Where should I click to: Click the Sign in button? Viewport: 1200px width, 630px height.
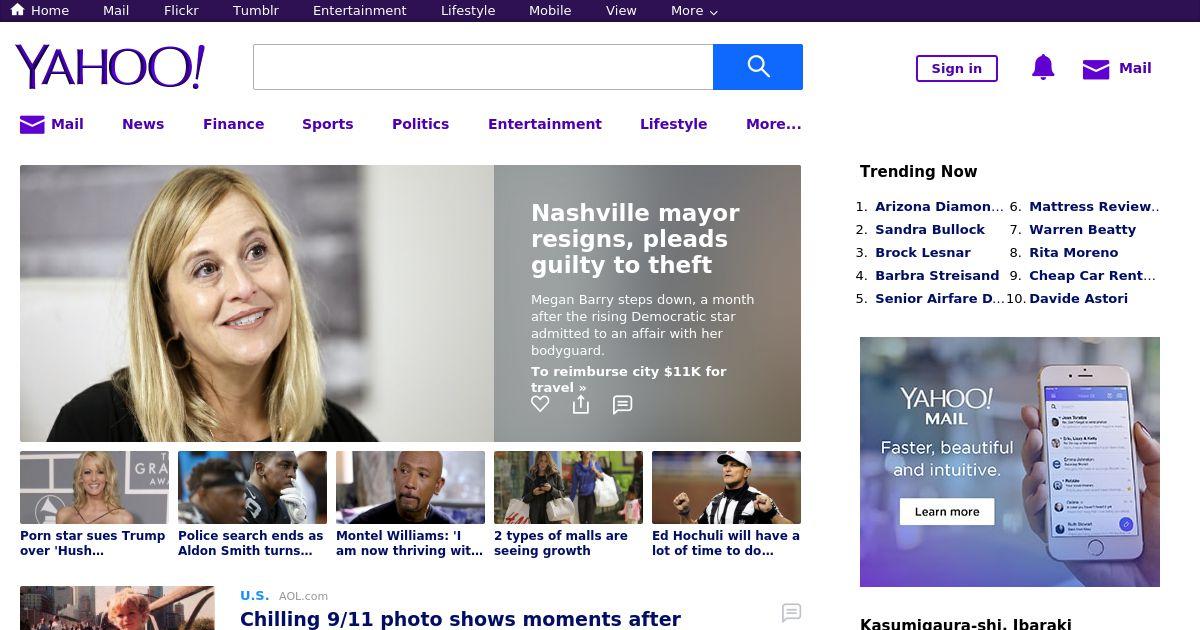(x=957, y=68)
